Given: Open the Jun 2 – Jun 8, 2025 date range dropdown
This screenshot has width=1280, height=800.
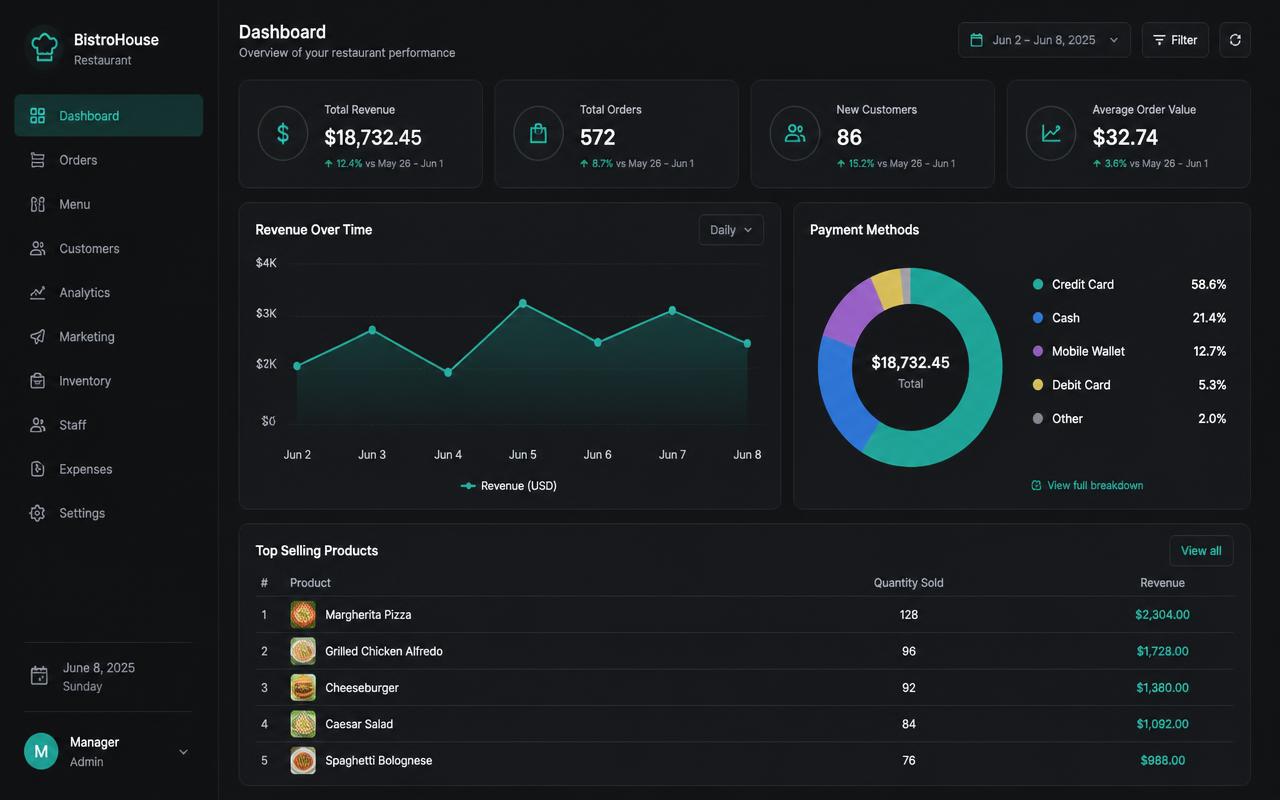Looking at the screenshot, I should tap(1044, 40).
